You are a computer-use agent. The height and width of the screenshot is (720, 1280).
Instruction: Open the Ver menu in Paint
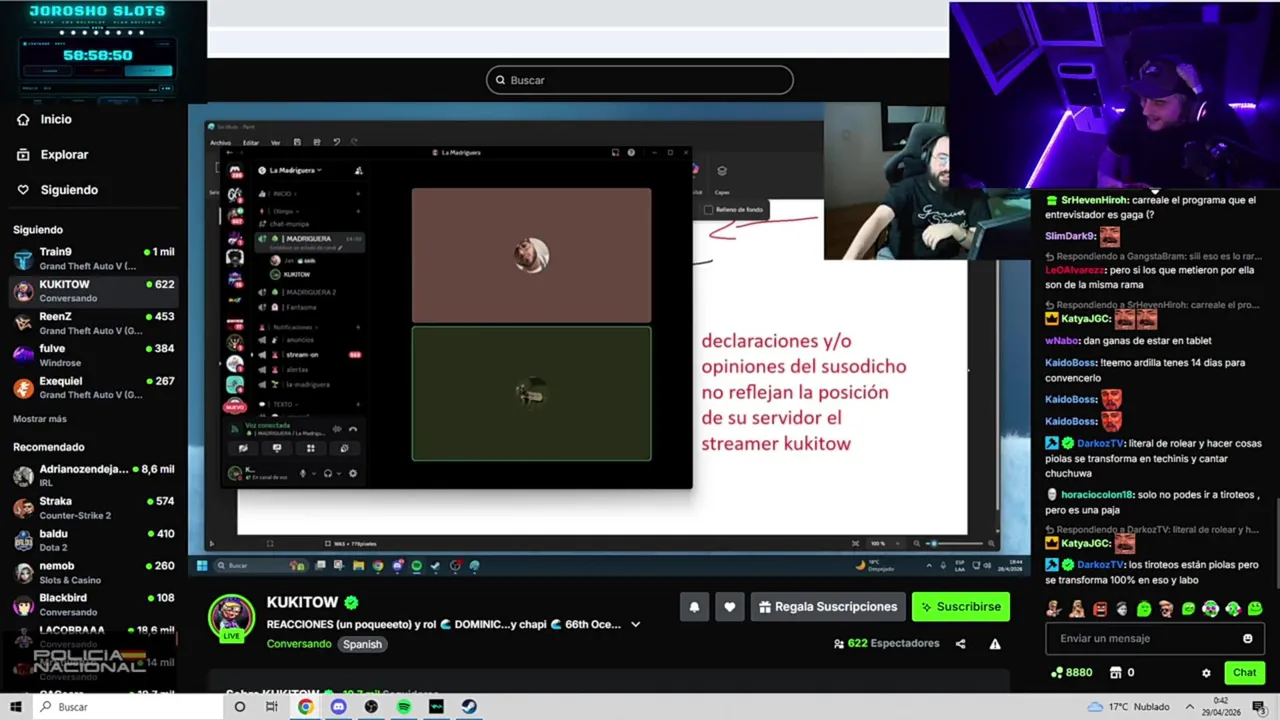click(275, 143)
